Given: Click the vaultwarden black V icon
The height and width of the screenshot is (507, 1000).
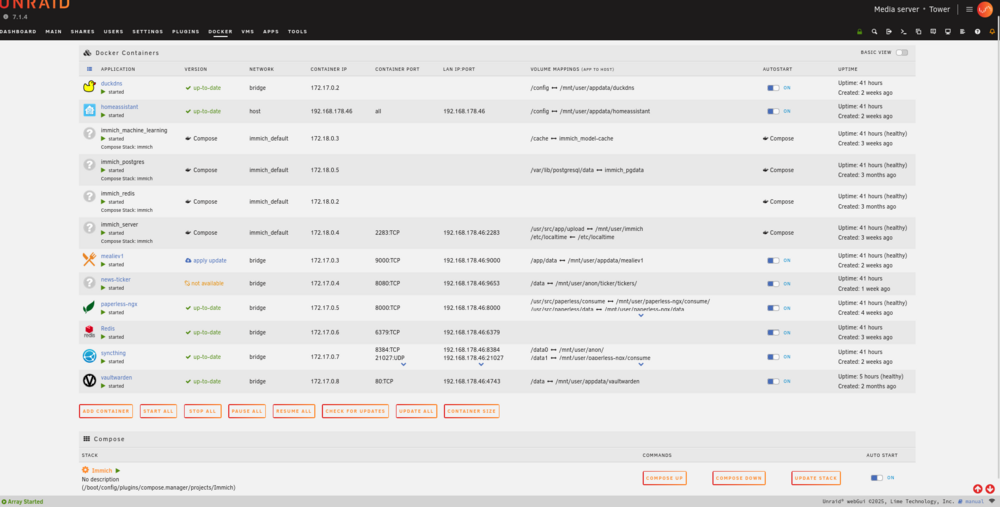Looking at the screenshot, I should tap(89, 381).
